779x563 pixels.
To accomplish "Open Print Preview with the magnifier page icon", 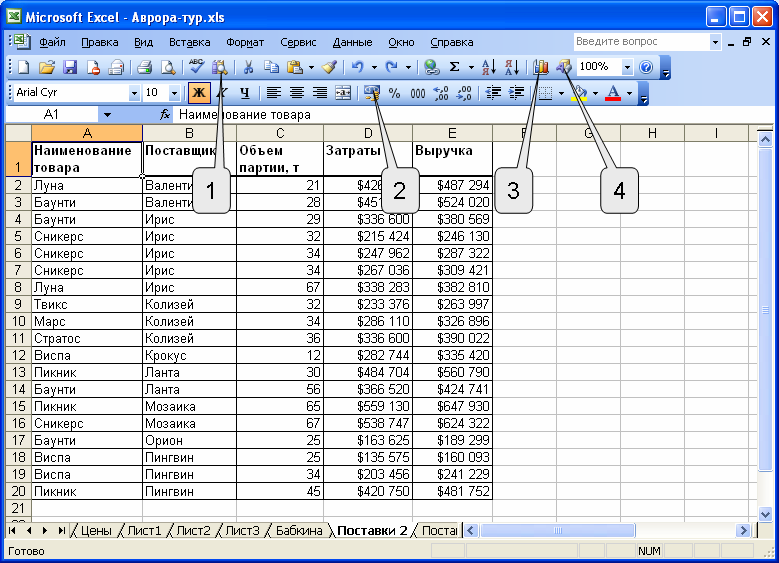I will 168,67.
